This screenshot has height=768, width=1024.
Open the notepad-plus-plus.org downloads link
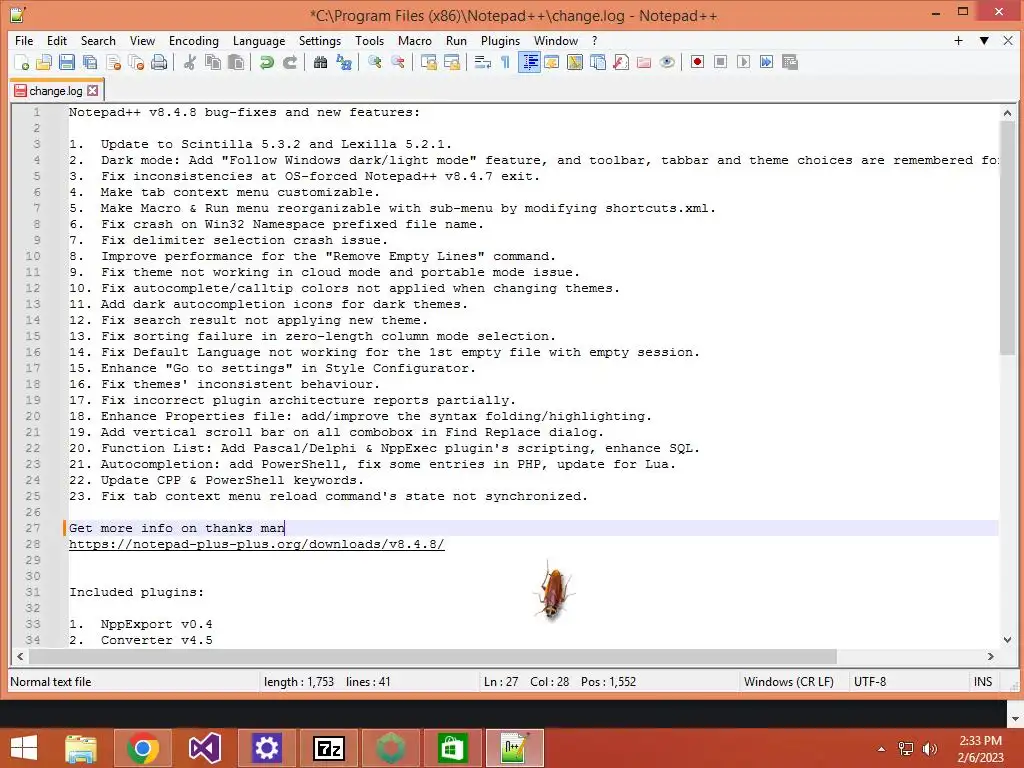tap(257, 544)
